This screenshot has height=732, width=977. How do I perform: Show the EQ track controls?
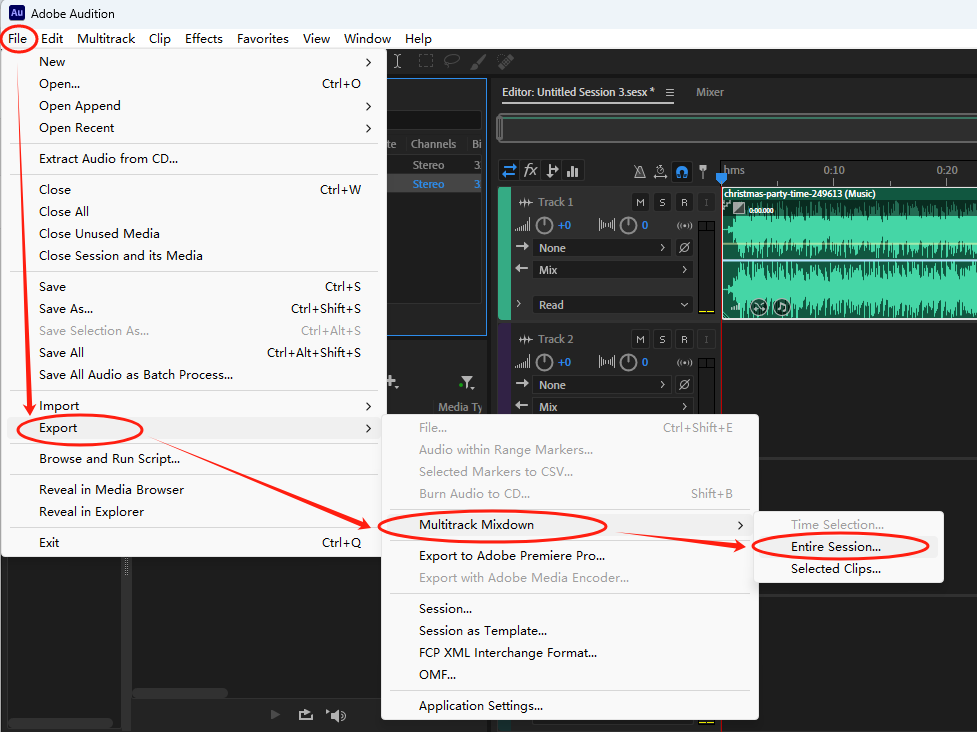click(x=573, y=171)
